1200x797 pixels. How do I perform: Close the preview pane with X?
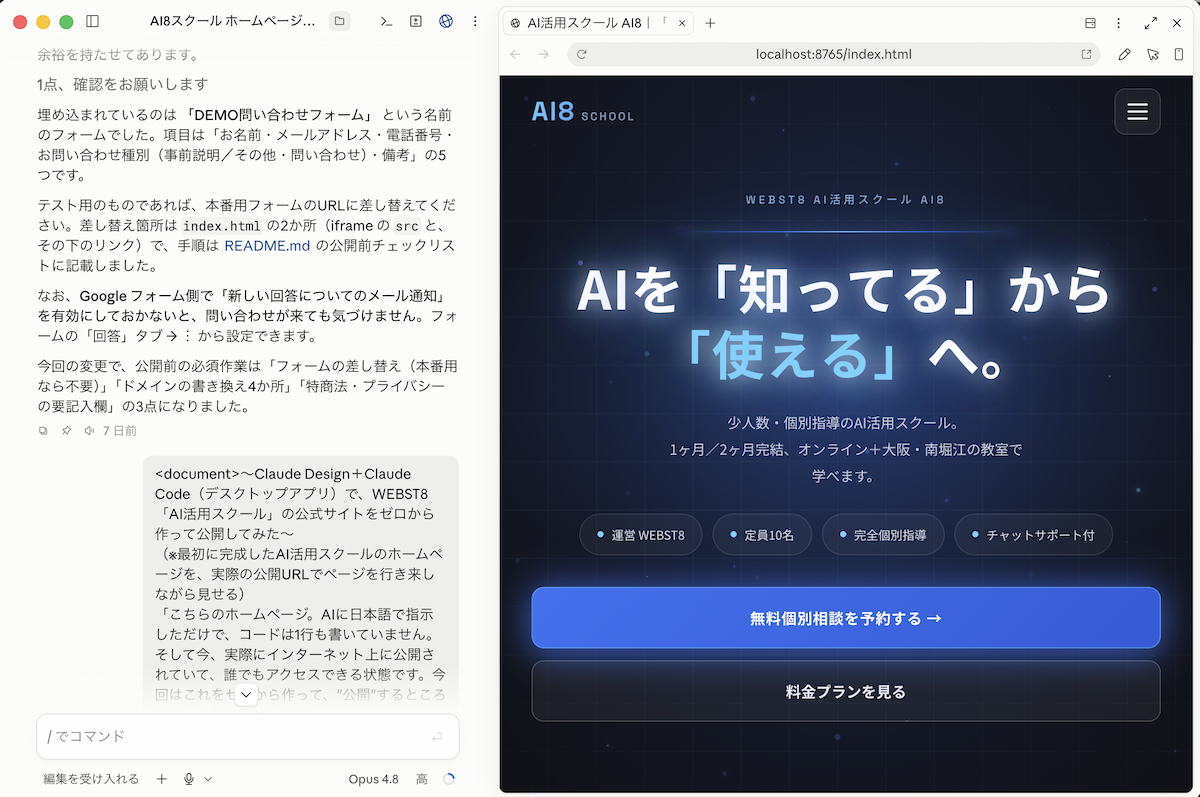pyautogui.click(x=1179, y=23)
